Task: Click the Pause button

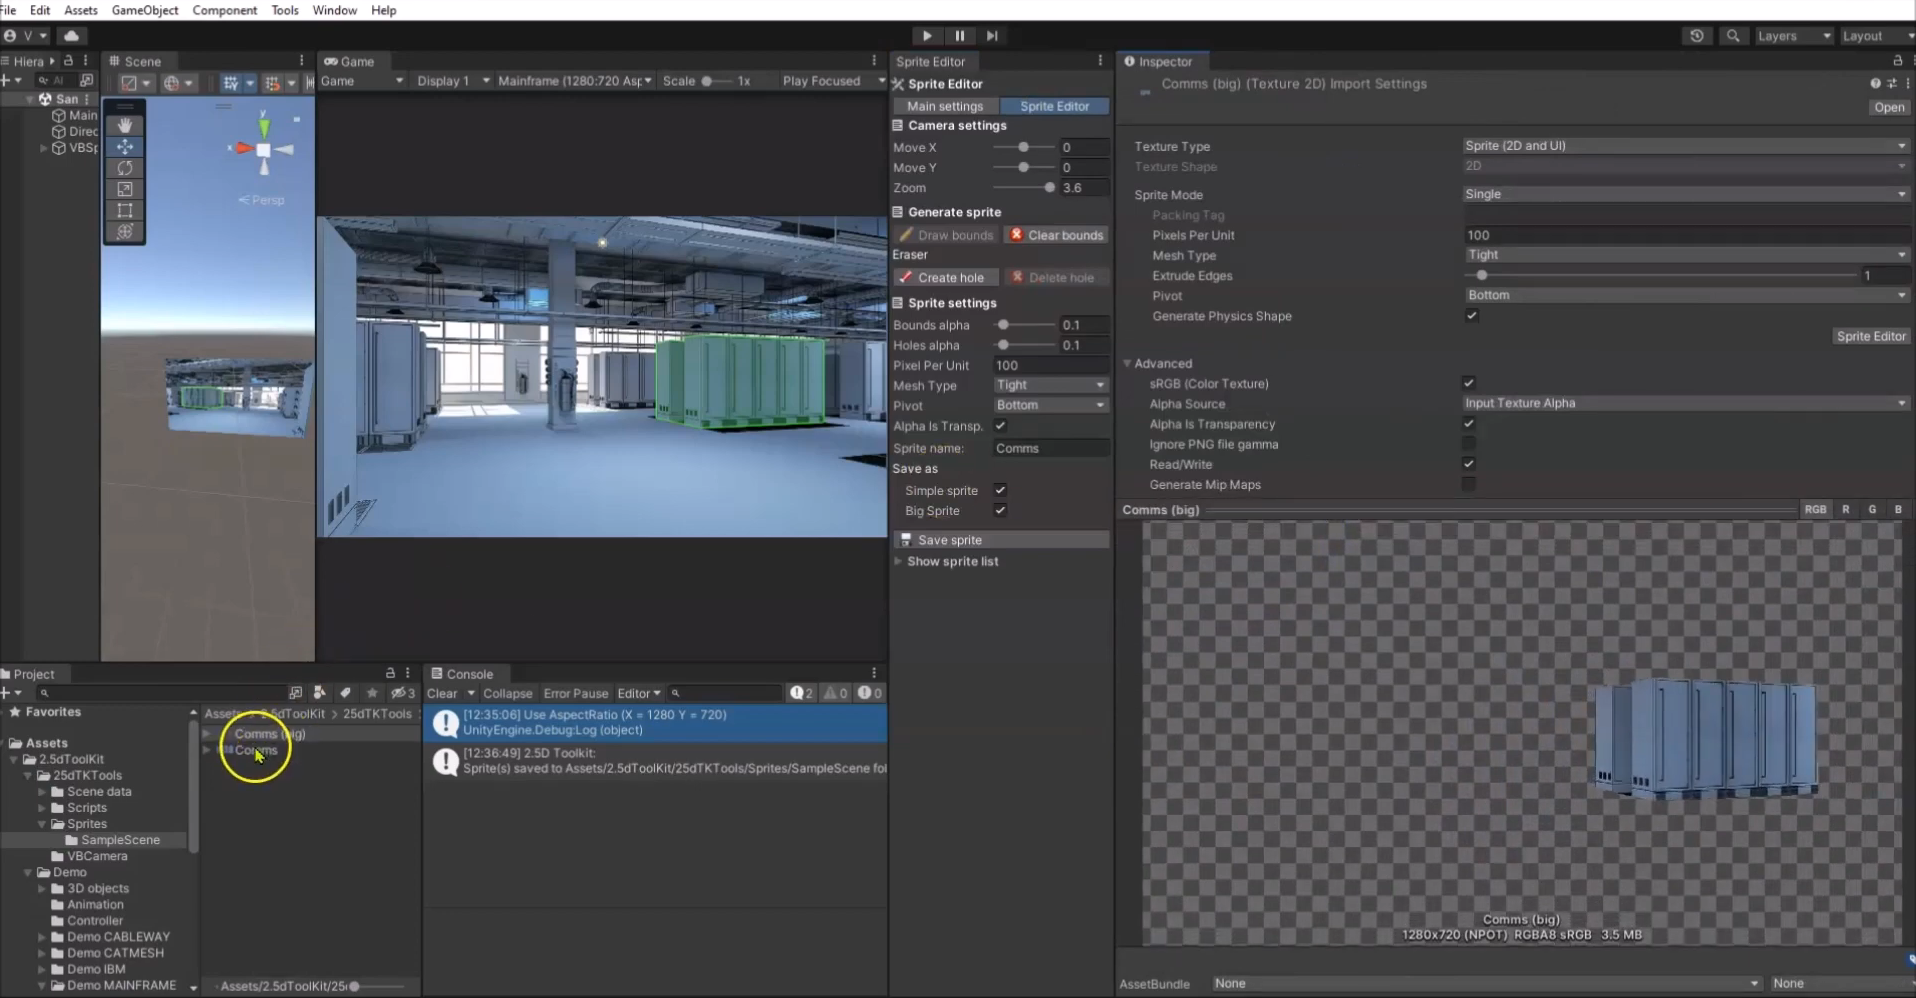Action: coord(959,36)
